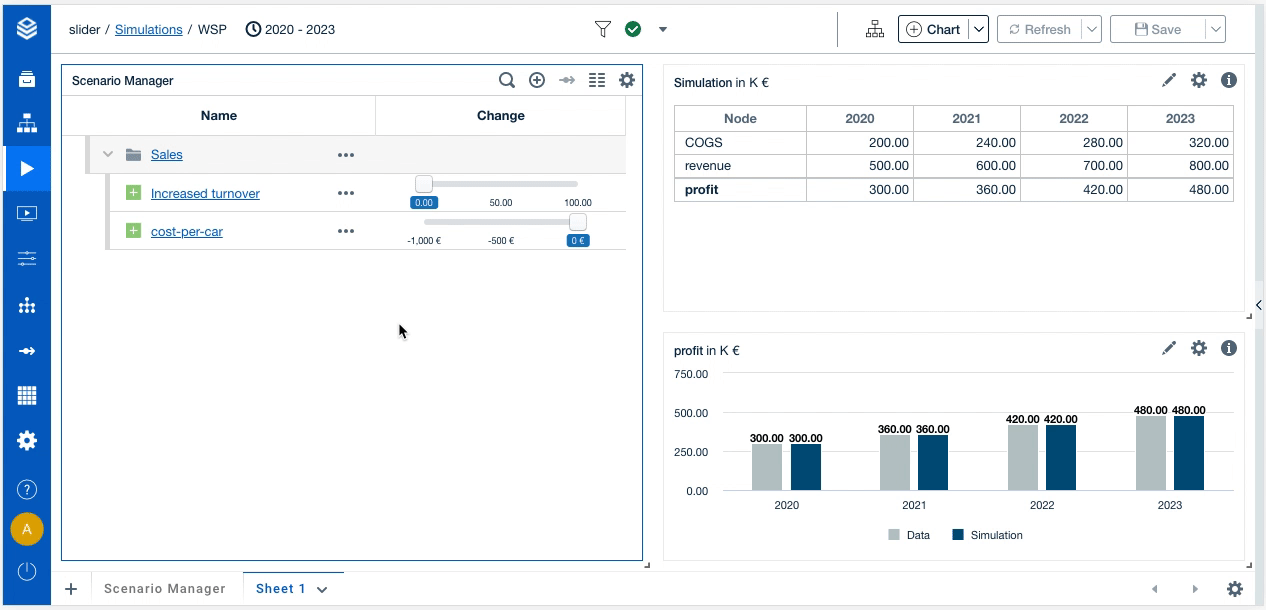Click the cost-per-car slider handle
The image size is (1266, 610).
coord(577,222)
